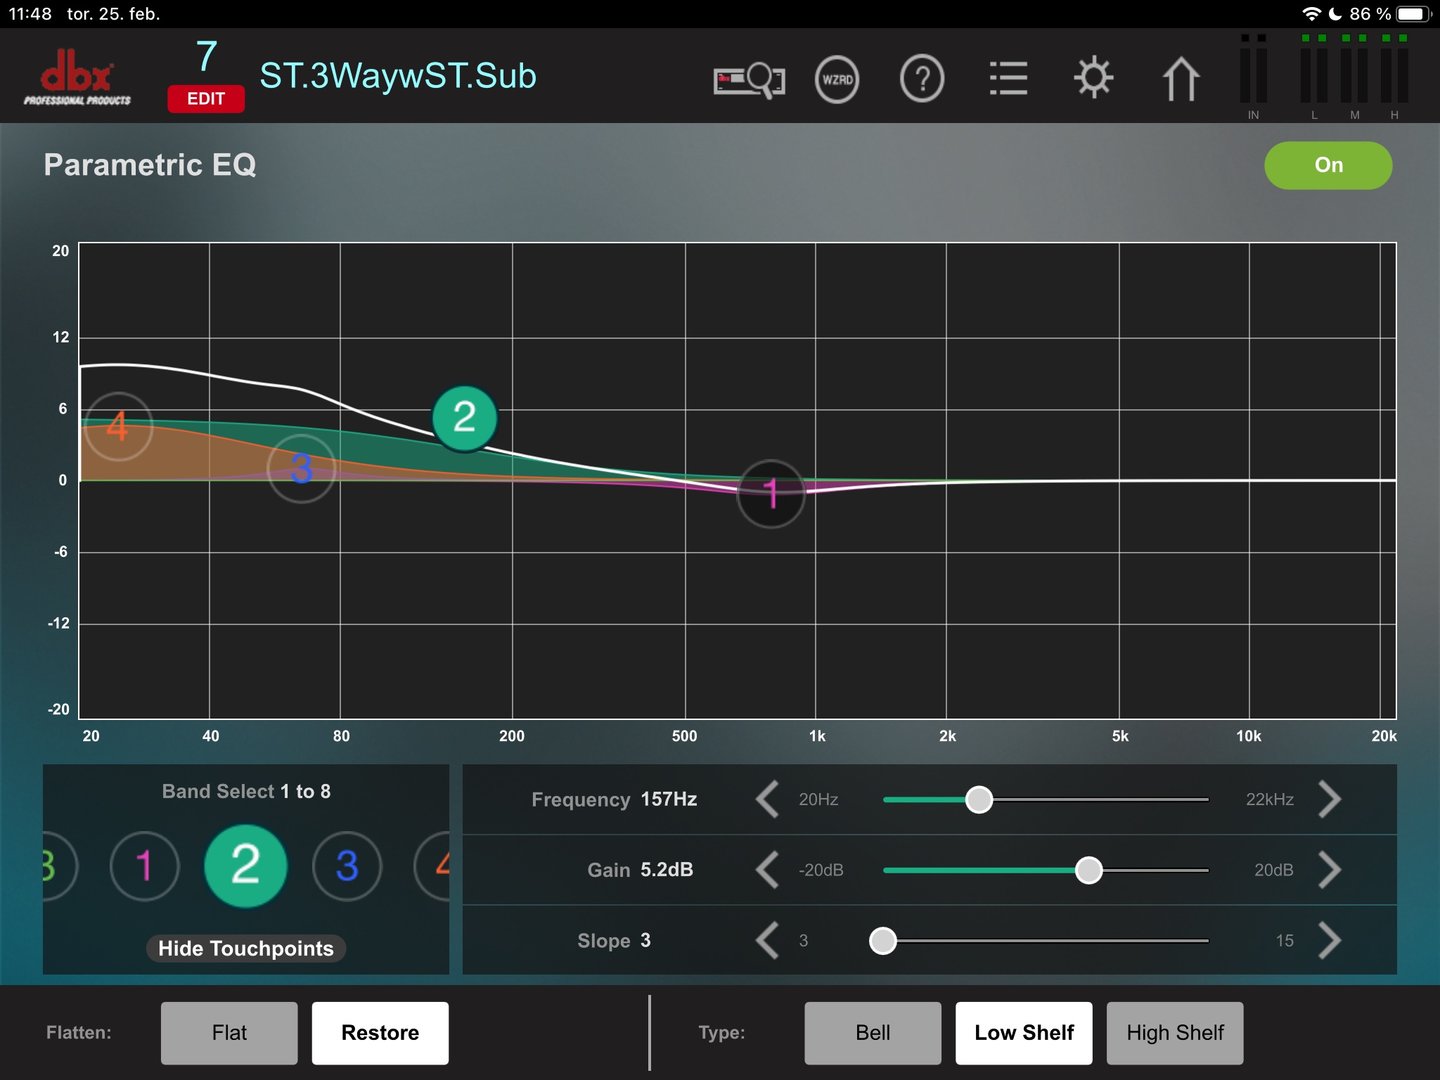Tap the Type: label
The width and height of the screenshot is (1440, 1080).
pyautogui.click(x=722, y=1033)
